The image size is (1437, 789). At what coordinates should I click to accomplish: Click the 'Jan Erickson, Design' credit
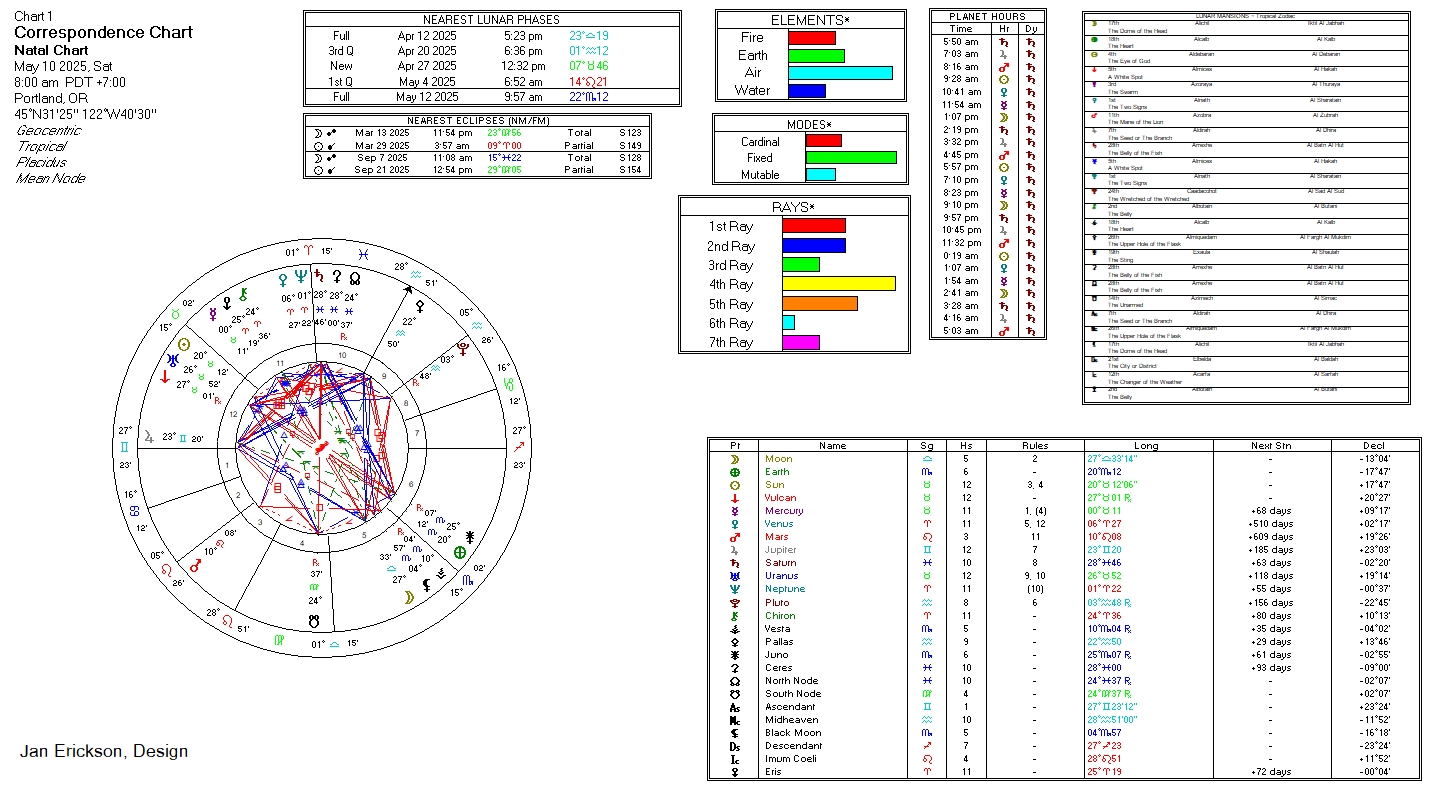[x=104, y=751]
